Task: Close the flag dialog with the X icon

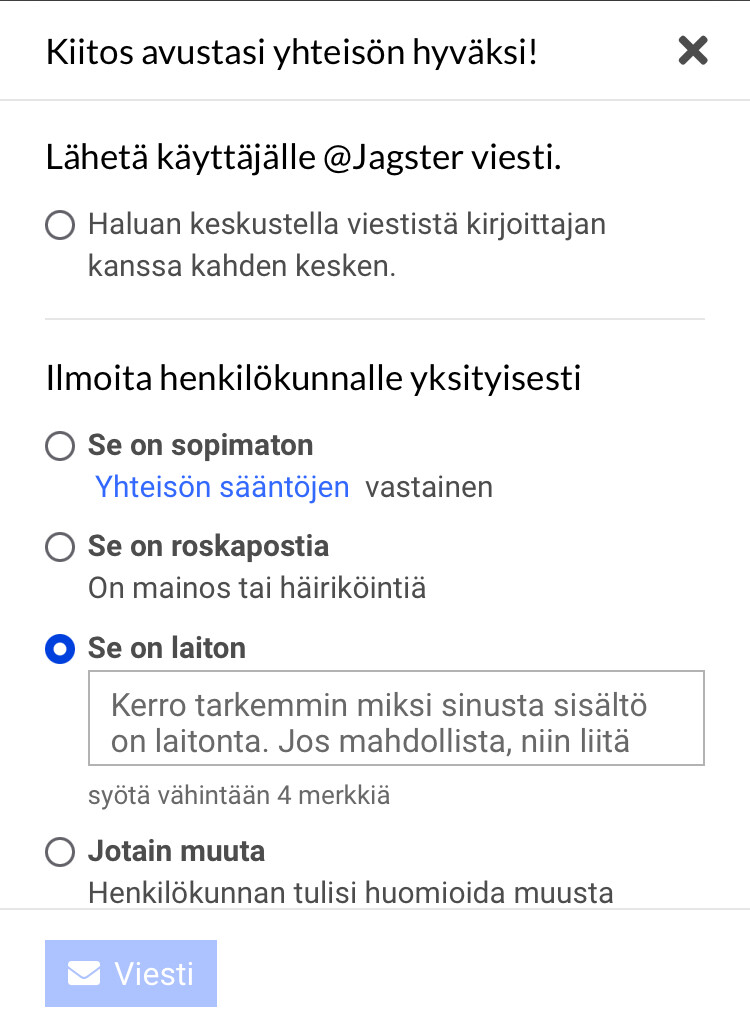Action: 693,50
